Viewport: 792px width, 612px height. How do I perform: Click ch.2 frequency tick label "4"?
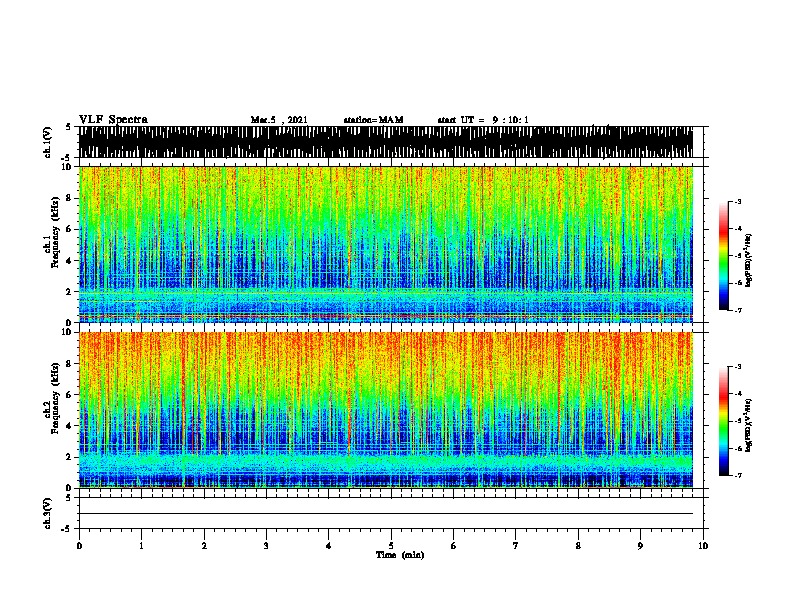click(x=70, y=426)
